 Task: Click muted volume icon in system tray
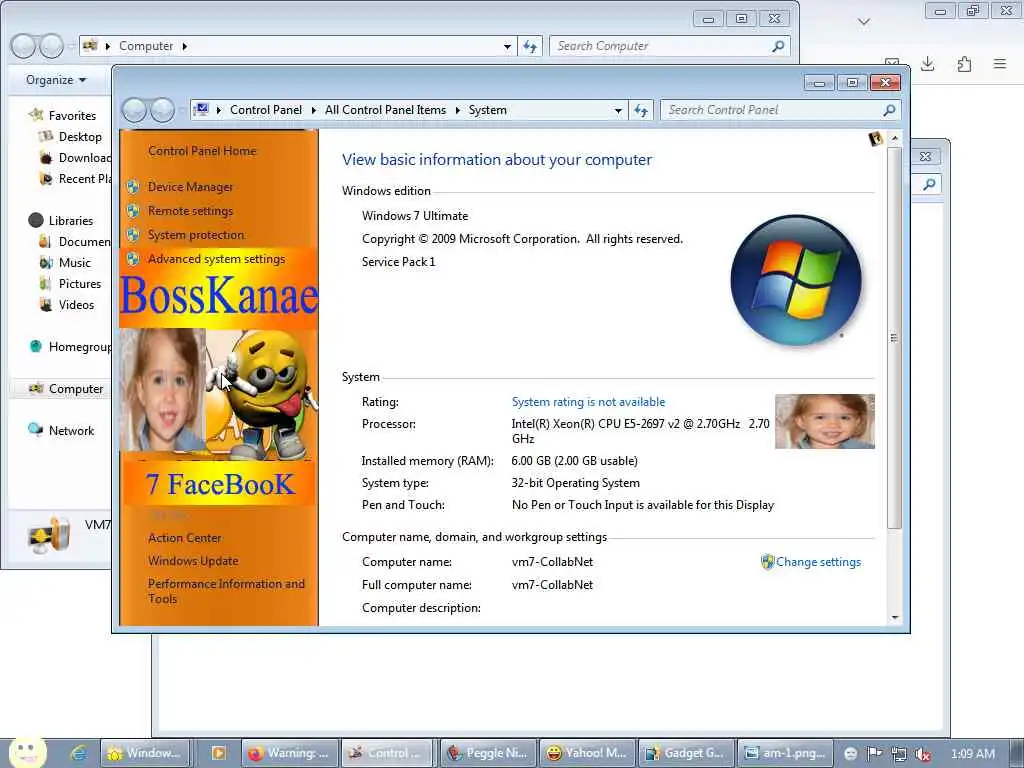923,754
